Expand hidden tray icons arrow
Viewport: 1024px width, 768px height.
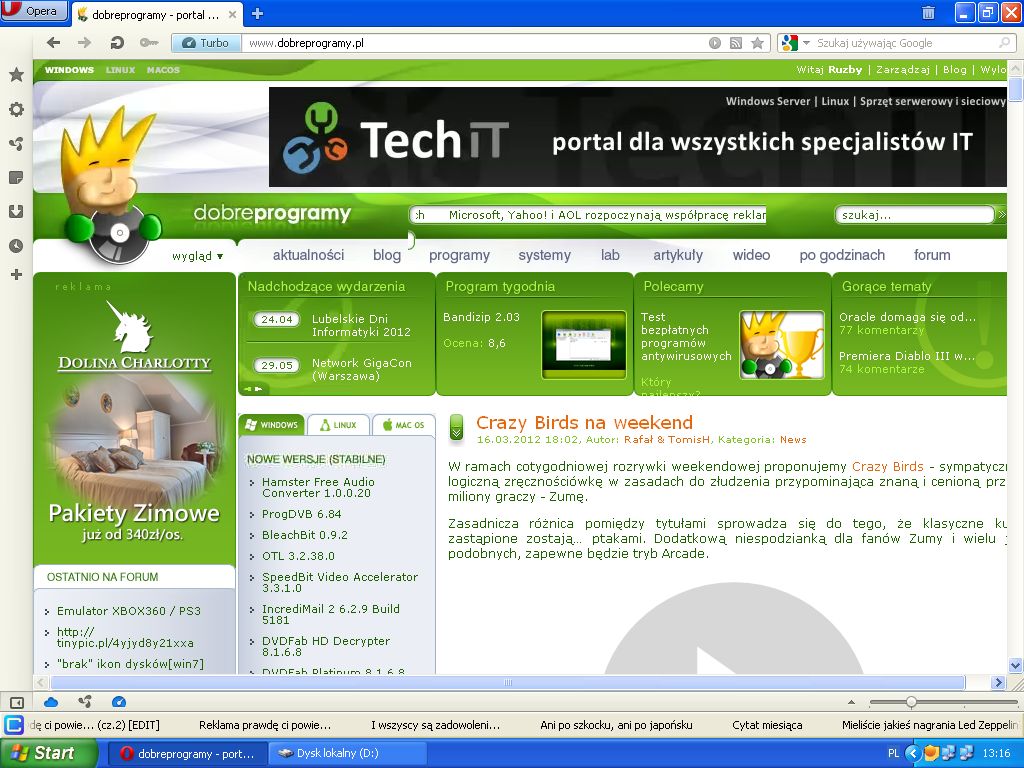click(912, 754)
